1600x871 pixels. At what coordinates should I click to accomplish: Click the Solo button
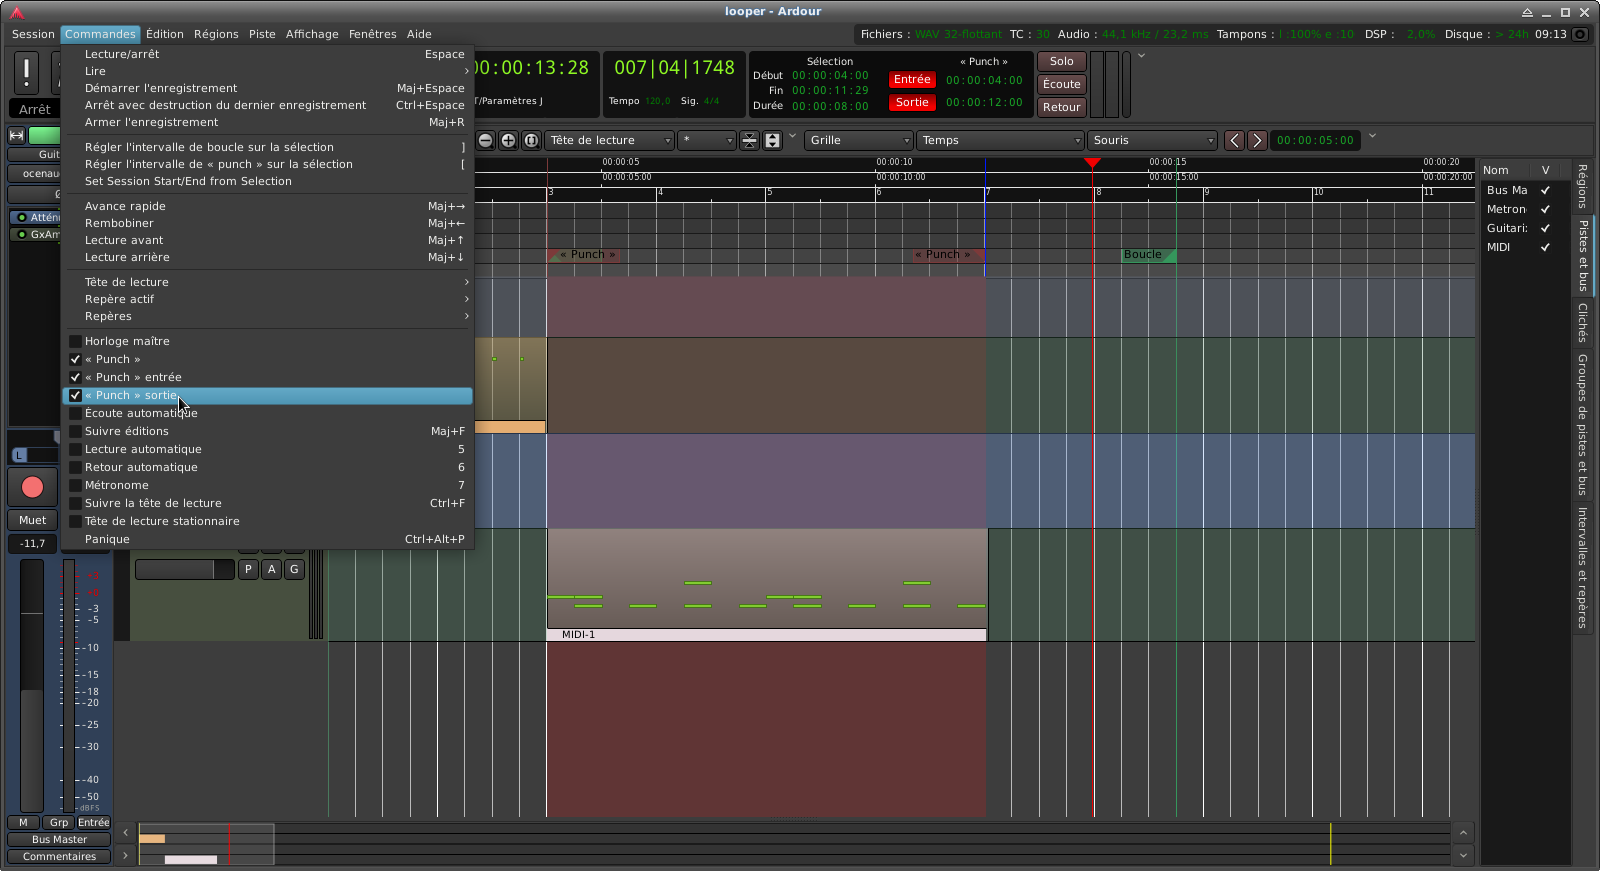(1061, 62)
